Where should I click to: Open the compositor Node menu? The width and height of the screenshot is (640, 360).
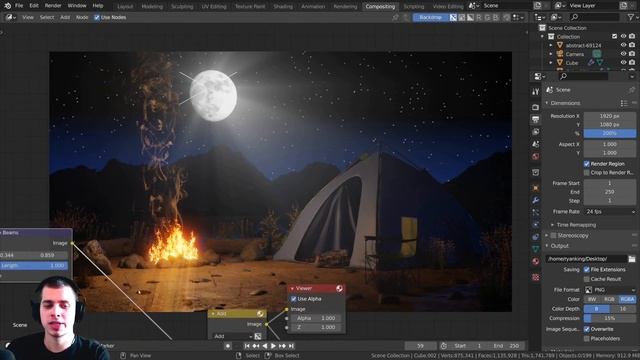[82, 18]
